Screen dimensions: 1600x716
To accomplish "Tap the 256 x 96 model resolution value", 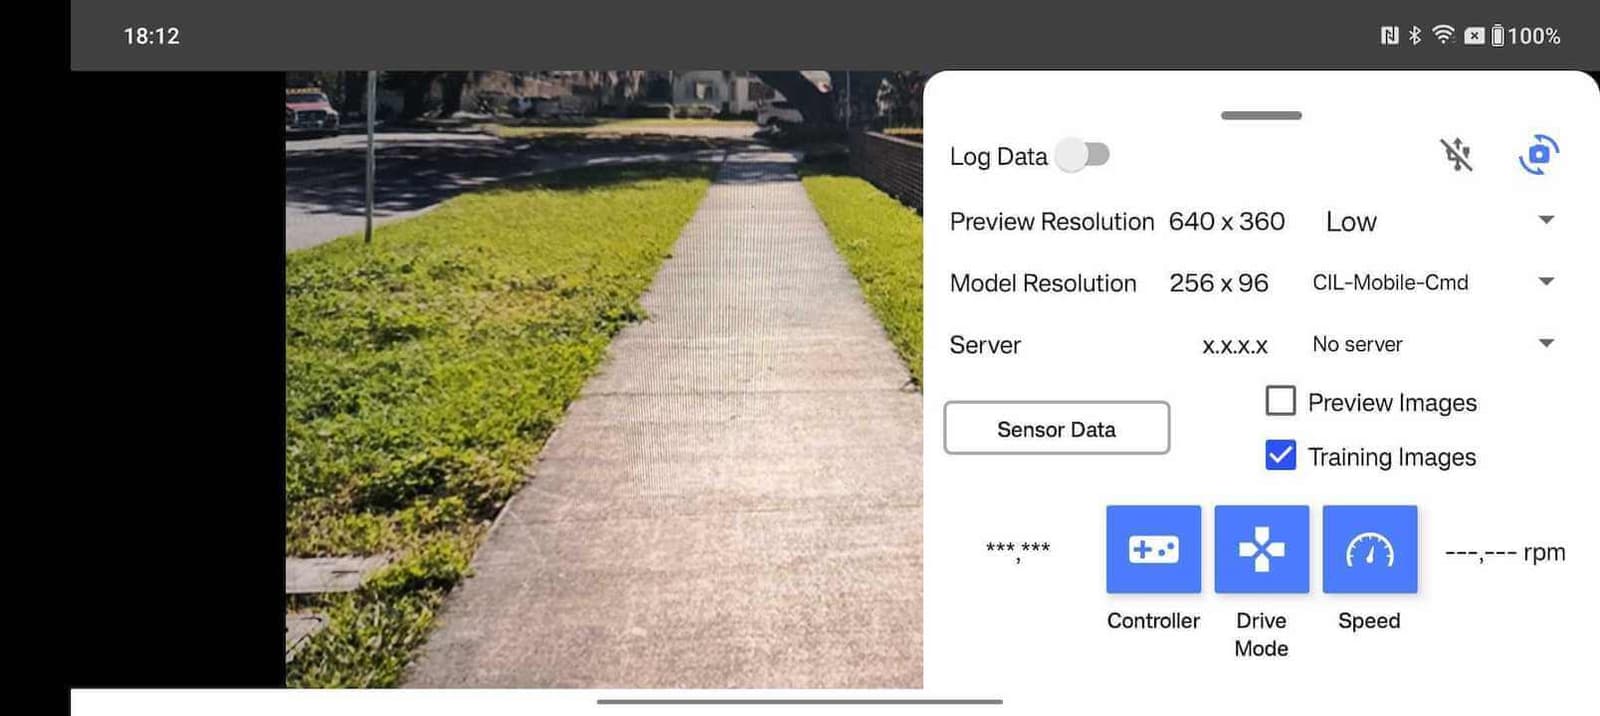I will [x=1219, y=283].
